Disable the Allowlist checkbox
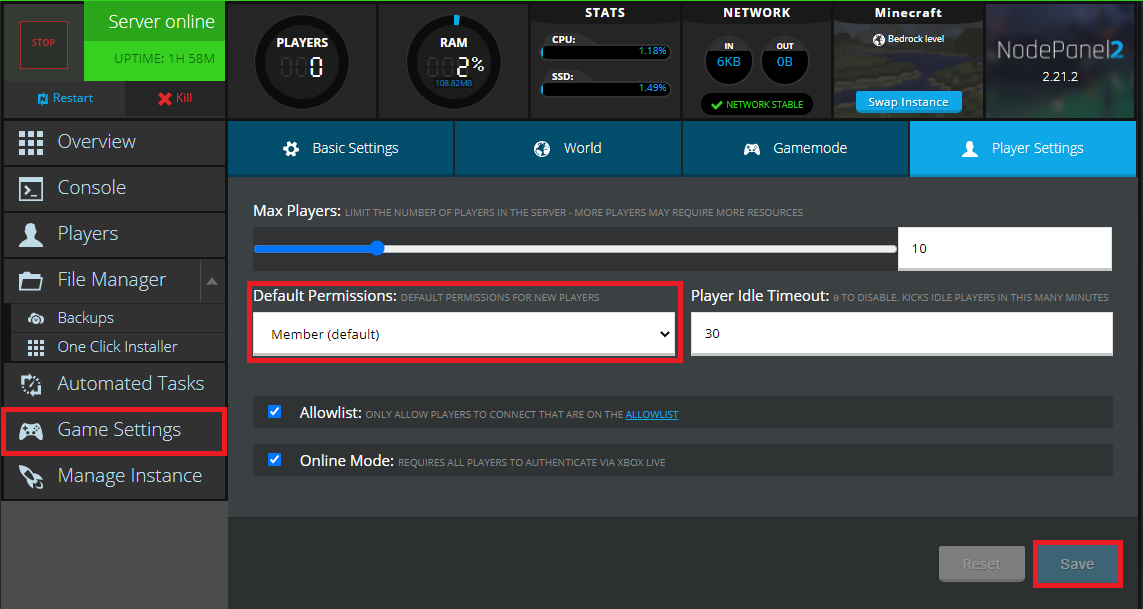This screenshot has height=609, width=1143. click(275, 411)
